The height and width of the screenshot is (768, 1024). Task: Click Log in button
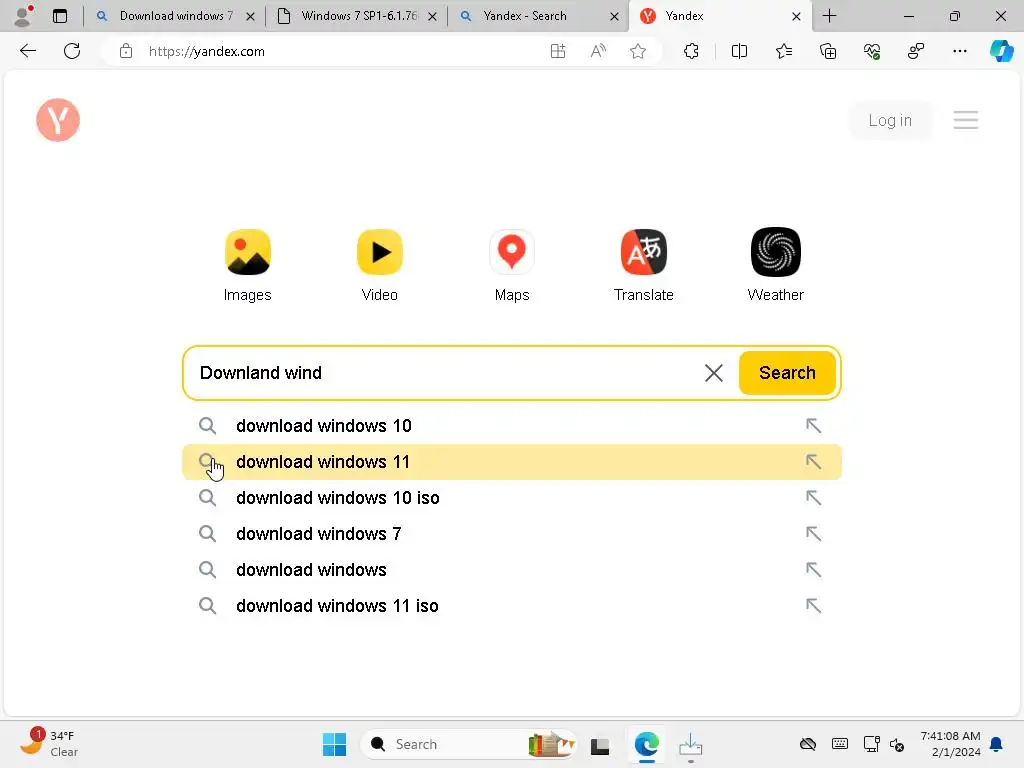click(889, 120)
